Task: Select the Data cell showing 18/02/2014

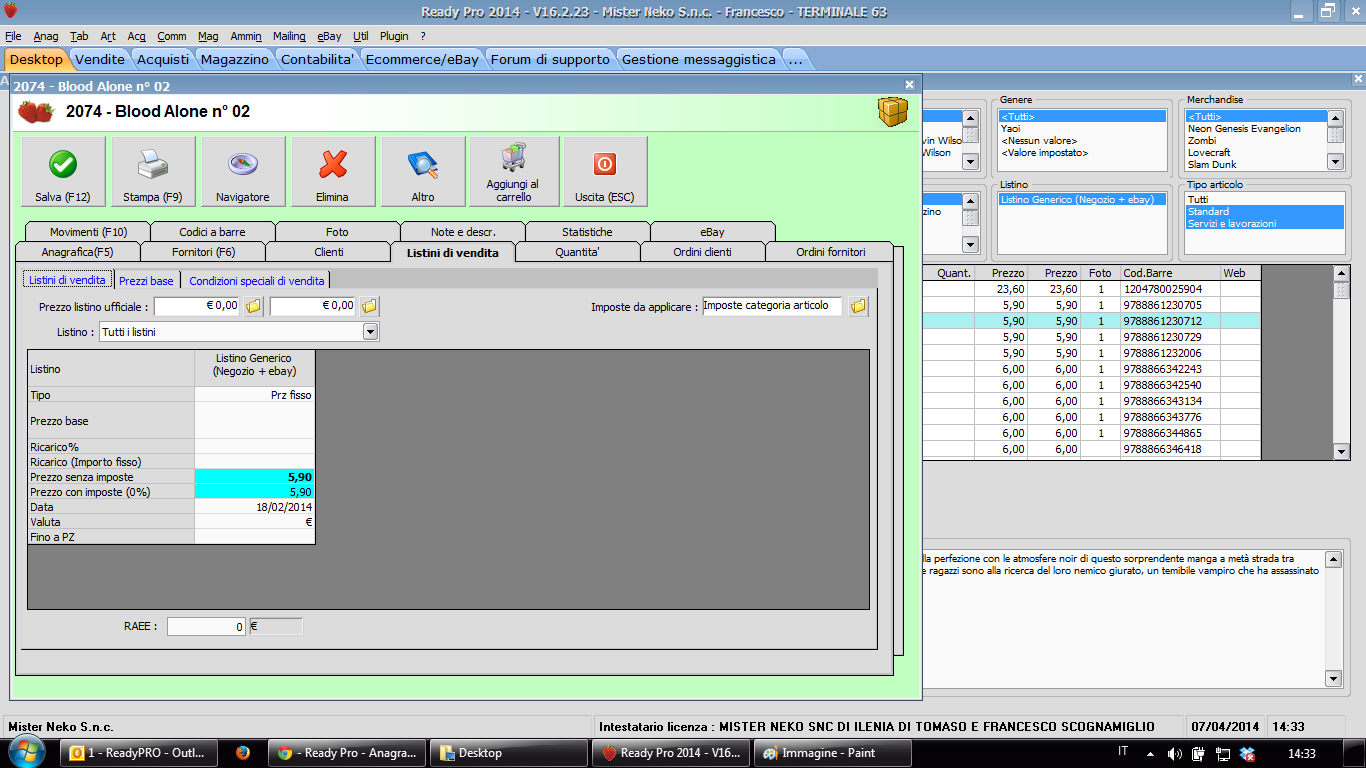Action: point(255,507)
